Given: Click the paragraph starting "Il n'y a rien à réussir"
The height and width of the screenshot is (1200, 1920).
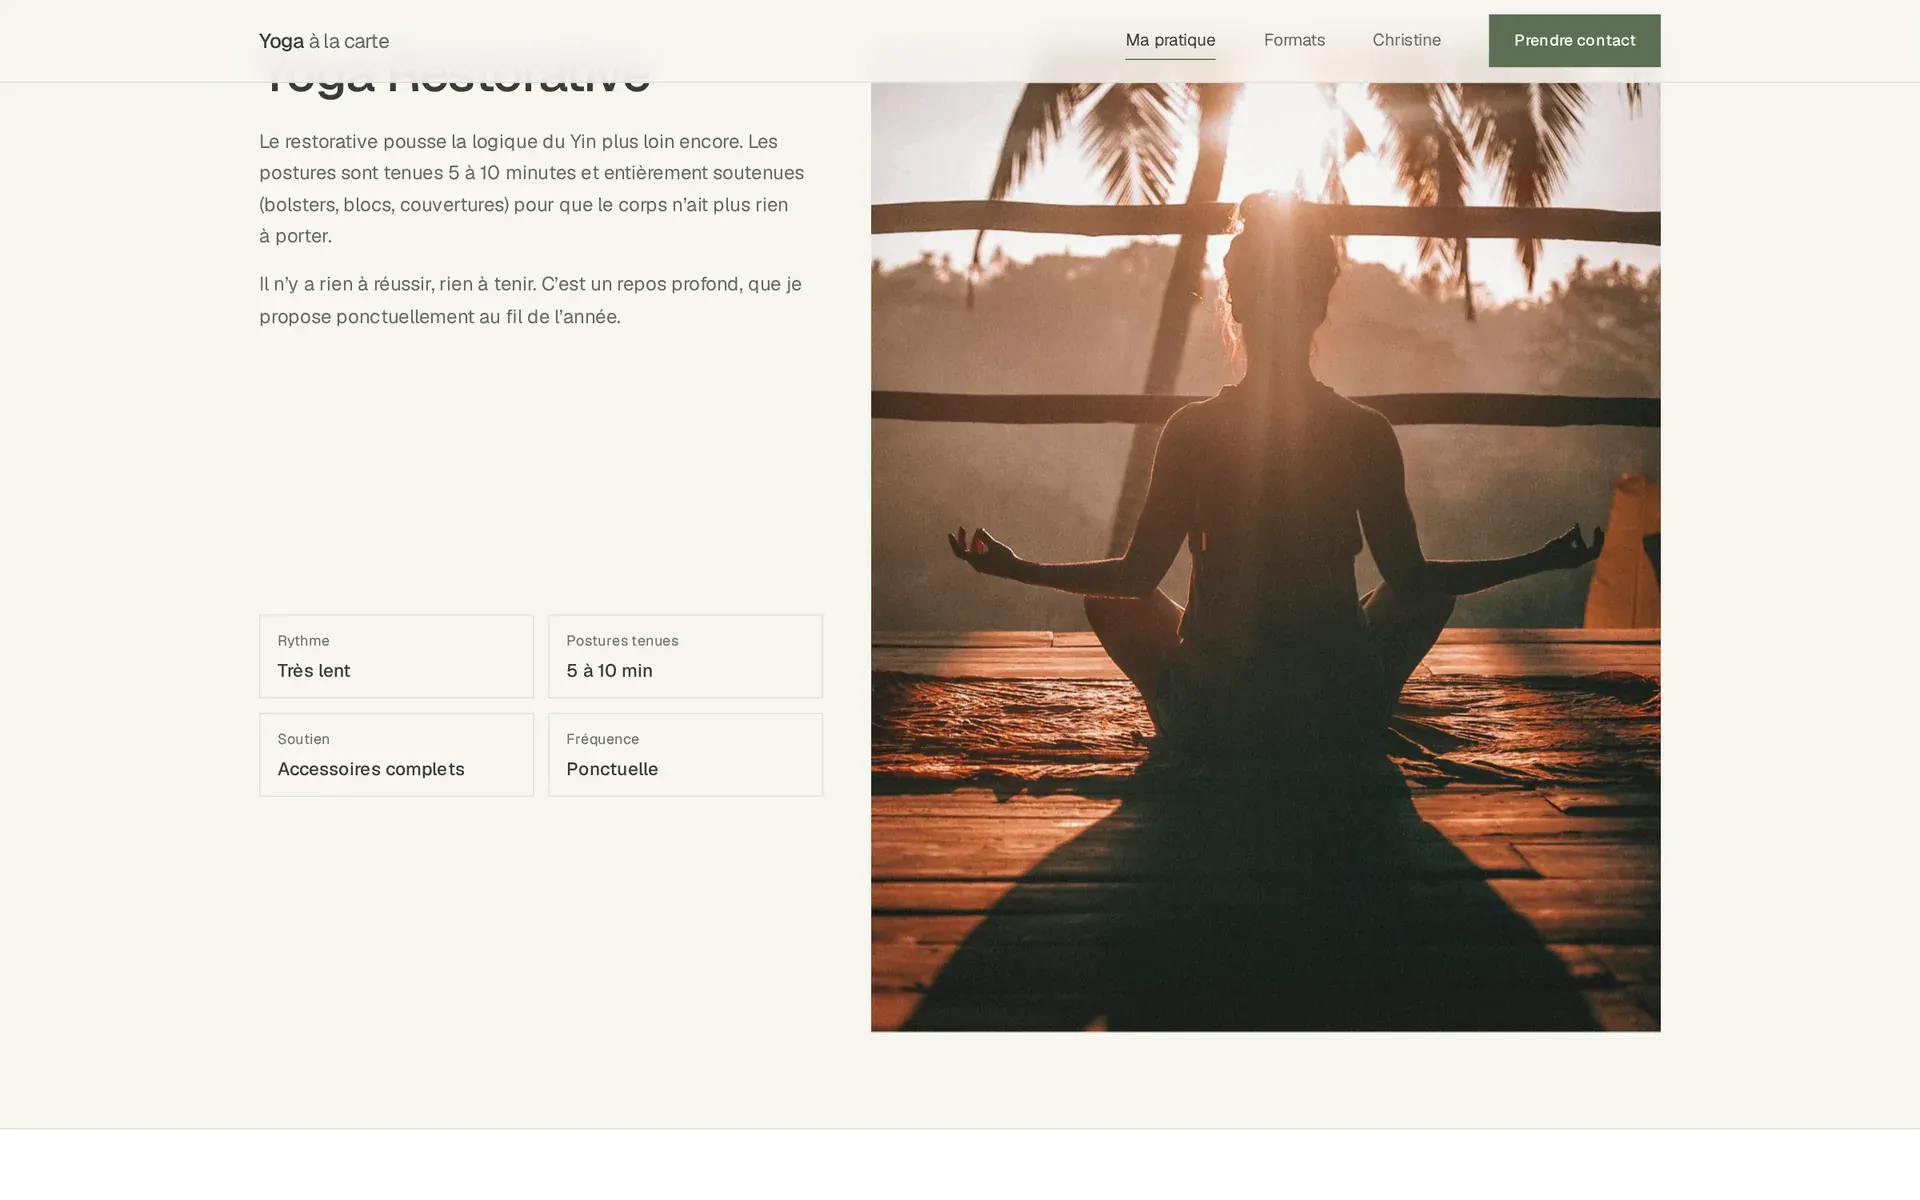Looking at the screenshot, I should click(531, 300).
